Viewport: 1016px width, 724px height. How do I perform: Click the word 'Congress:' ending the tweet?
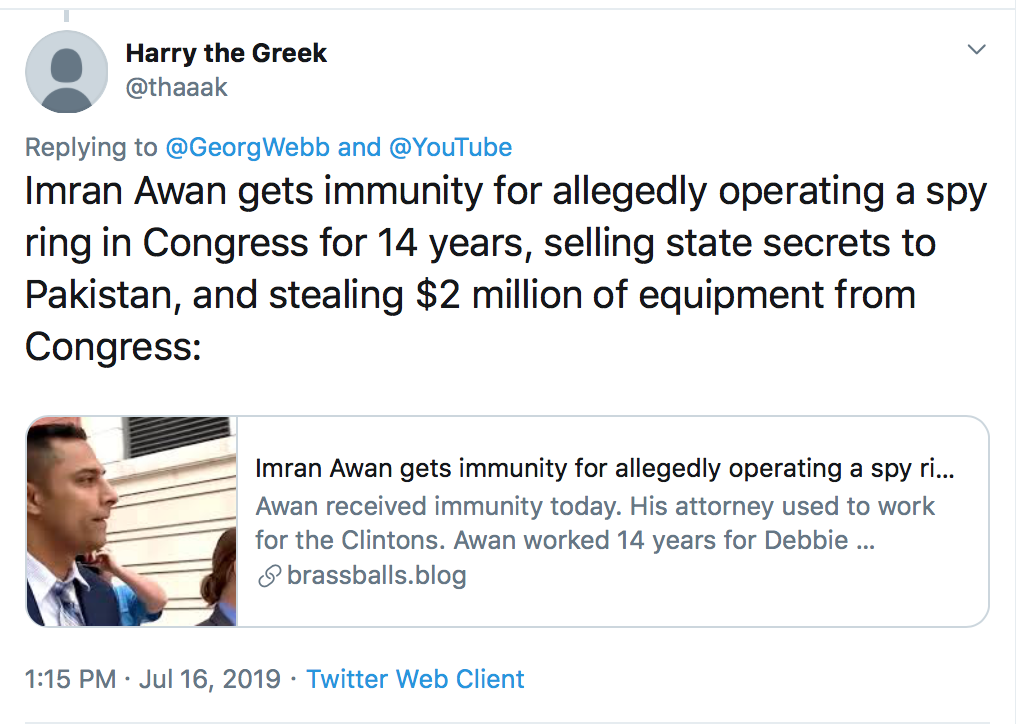(x=113, y=346)
